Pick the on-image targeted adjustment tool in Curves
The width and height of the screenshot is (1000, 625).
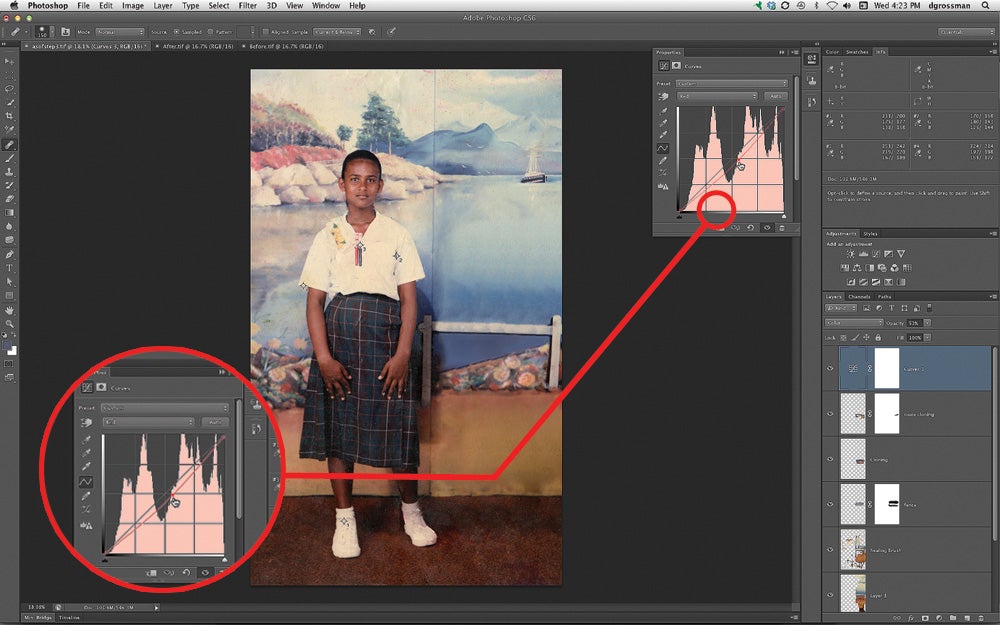[x=663, y=96]
